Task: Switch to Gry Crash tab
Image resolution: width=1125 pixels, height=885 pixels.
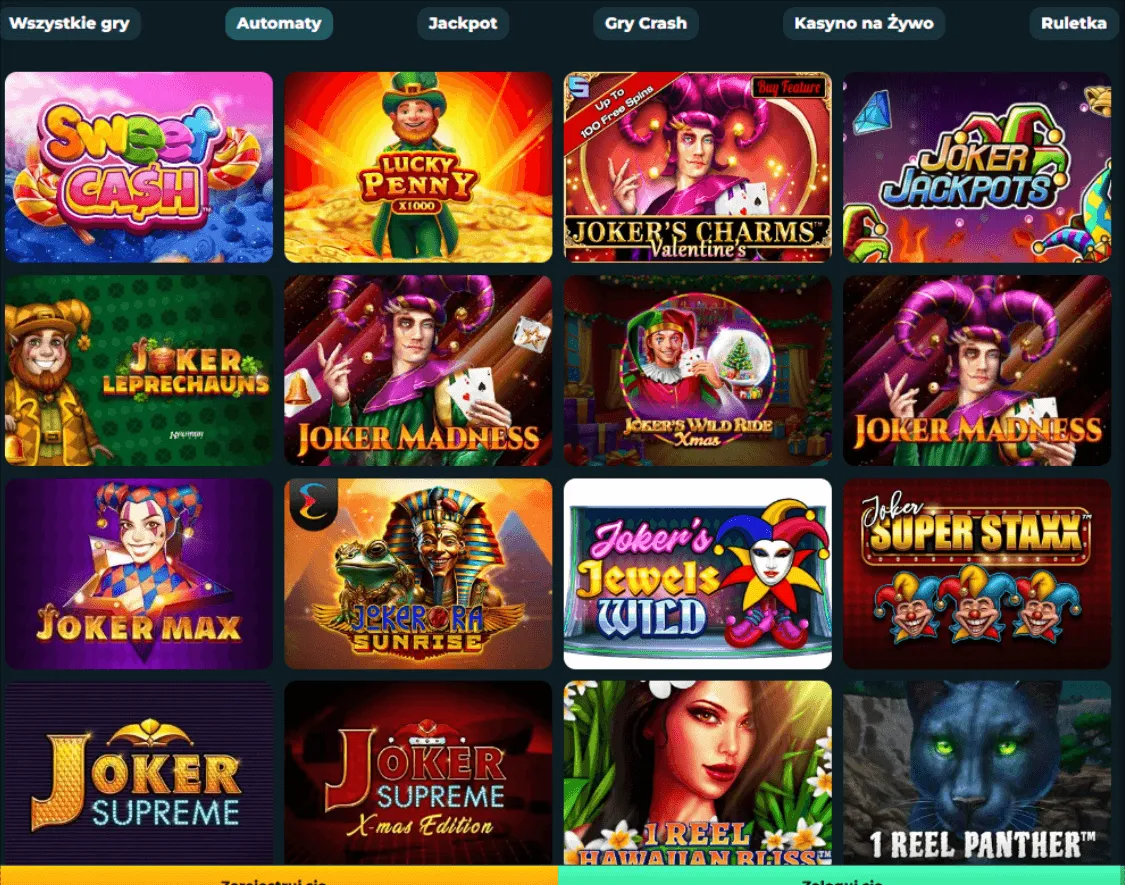Action: tap(646, 23)
